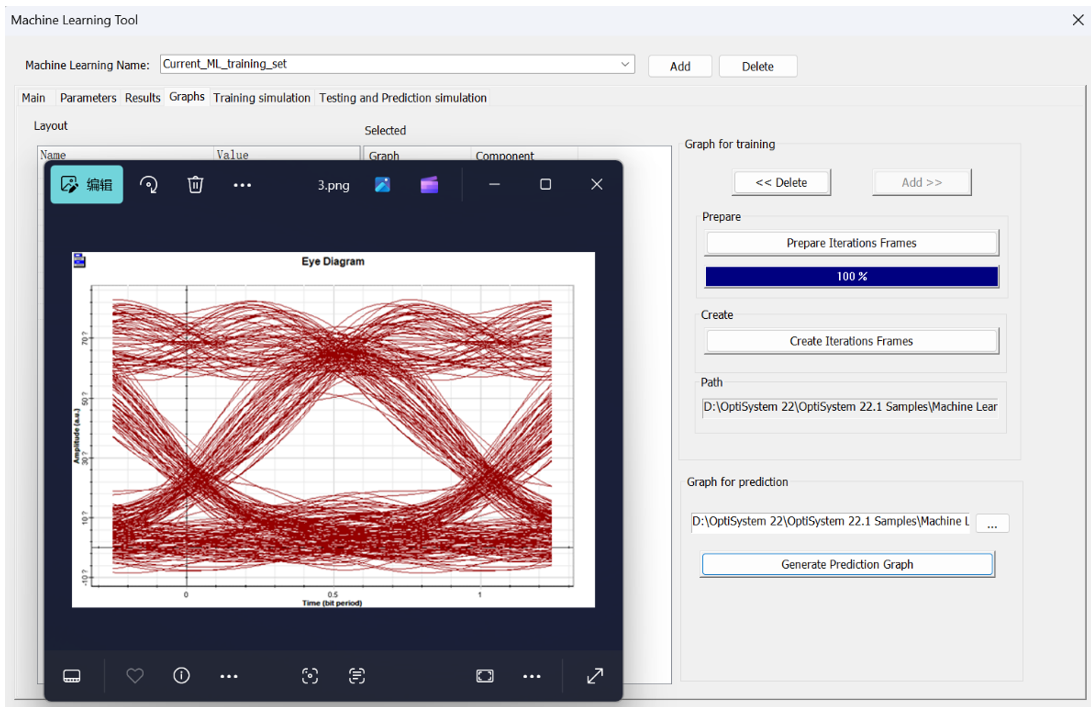Rotate the image with the rotate icon
This screenshot has height=707, width=1091.
click(x=149, y=185)
